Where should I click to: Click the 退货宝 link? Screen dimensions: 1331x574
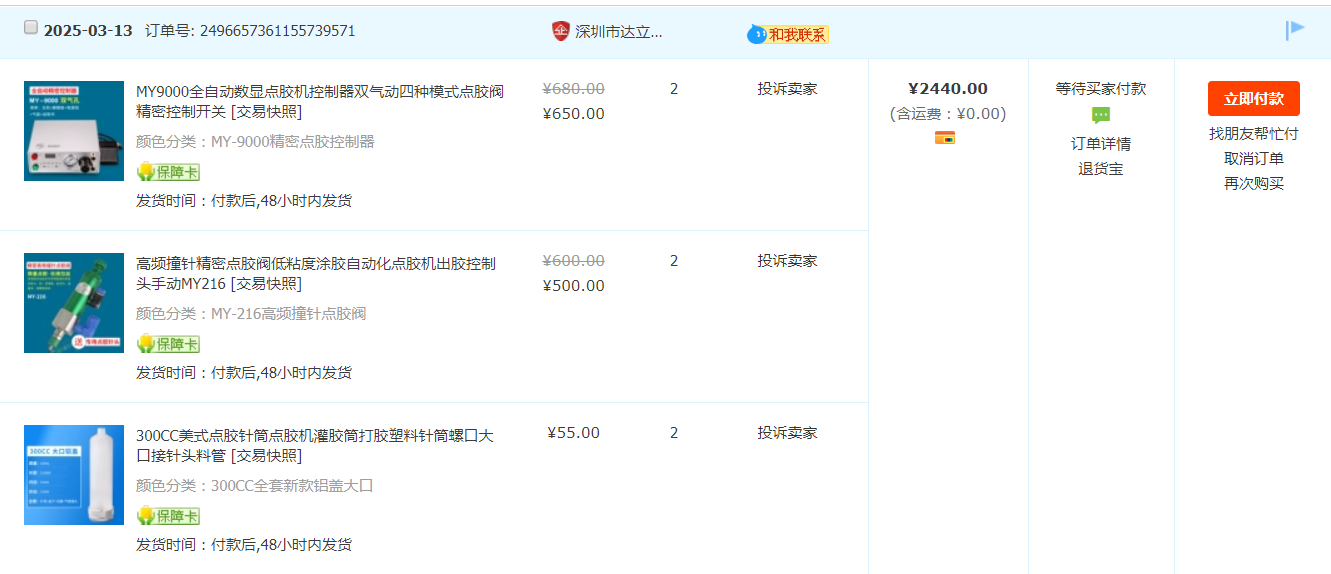[x=1100, y=169]
